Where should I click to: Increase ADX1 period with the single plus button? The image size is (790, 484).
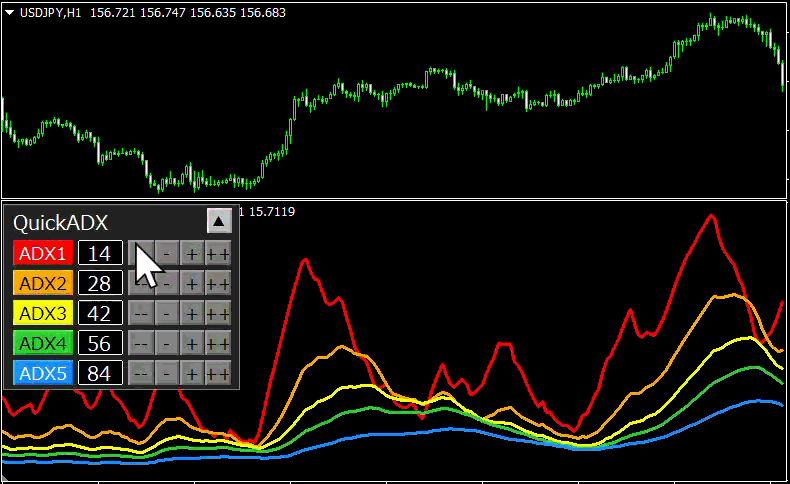pos(192,253)
